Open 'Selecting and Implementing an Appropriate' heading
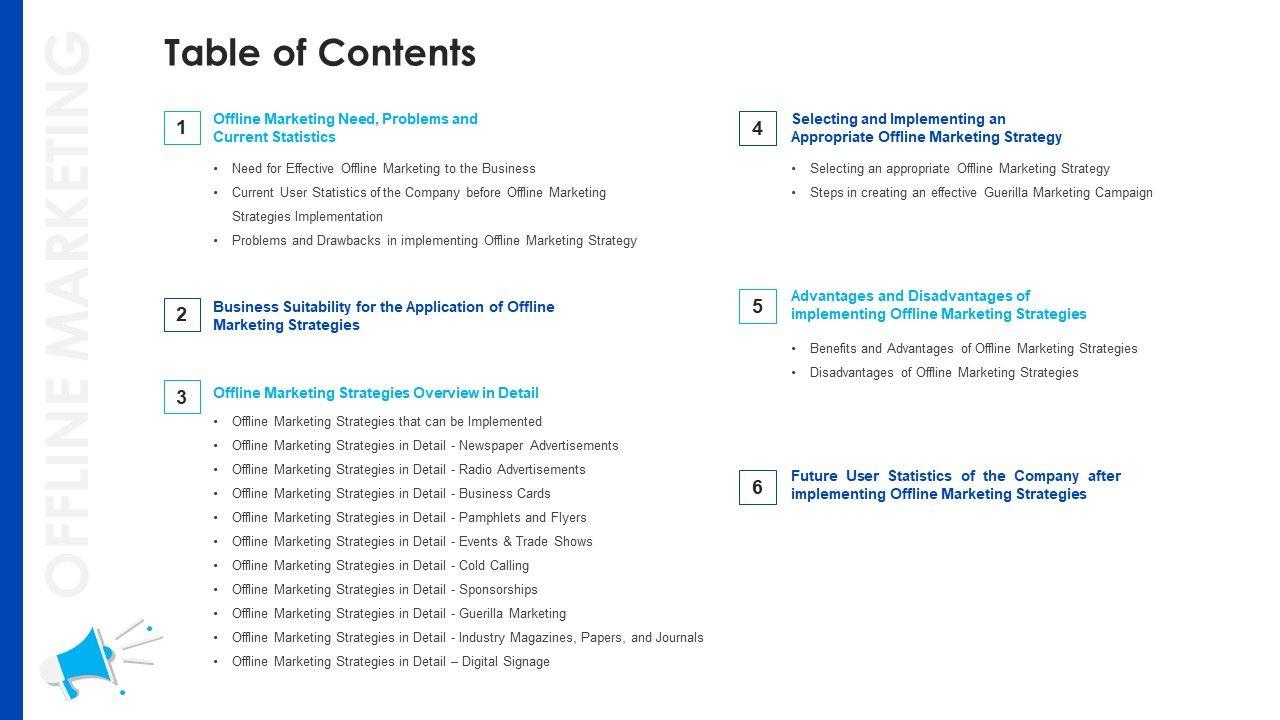This screenshot has height=720, width=1280. pyautogui.click(x=926, y=128)
